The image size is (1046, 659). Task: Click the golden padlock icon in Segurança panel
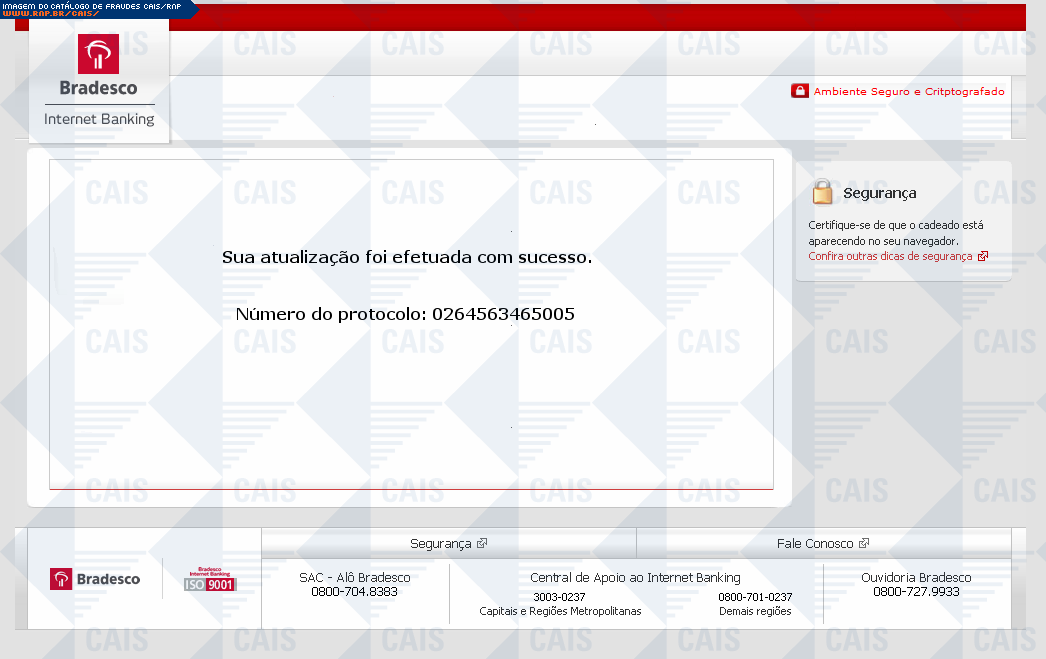click(822, 191)
